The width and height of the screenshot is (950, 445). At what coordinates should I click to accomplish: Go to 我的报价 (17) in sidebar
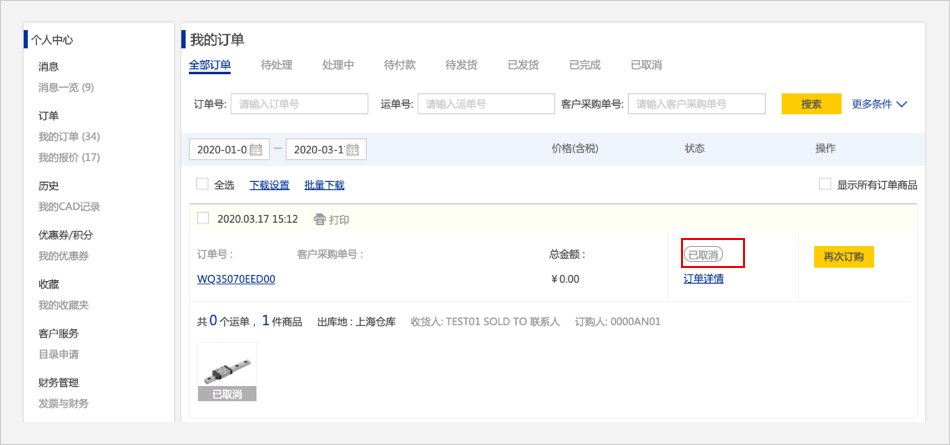[69, 157]
